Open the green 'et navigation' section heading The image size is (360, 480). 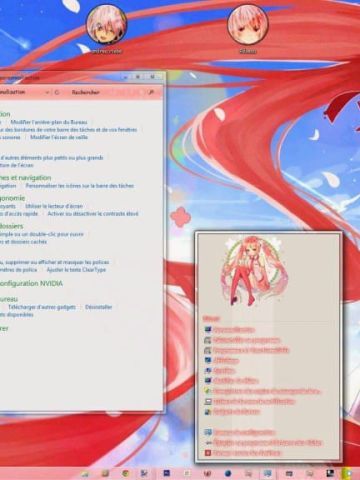[x=25, y=178]
